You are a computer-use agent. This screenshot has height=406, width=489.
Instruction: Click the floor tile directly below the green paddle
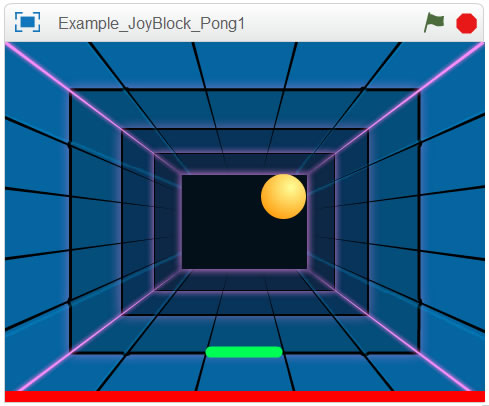click(x=245, y=373)
